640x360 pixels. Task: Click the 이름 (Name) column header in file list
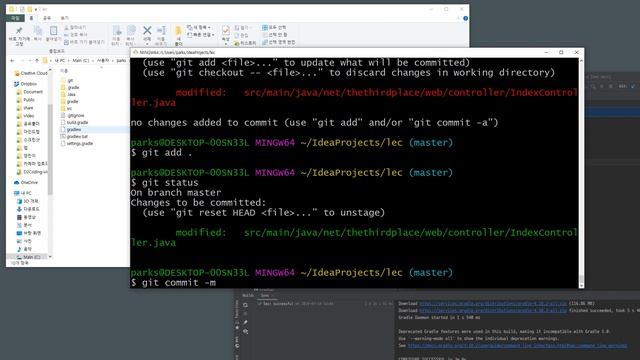pos(64,71)
